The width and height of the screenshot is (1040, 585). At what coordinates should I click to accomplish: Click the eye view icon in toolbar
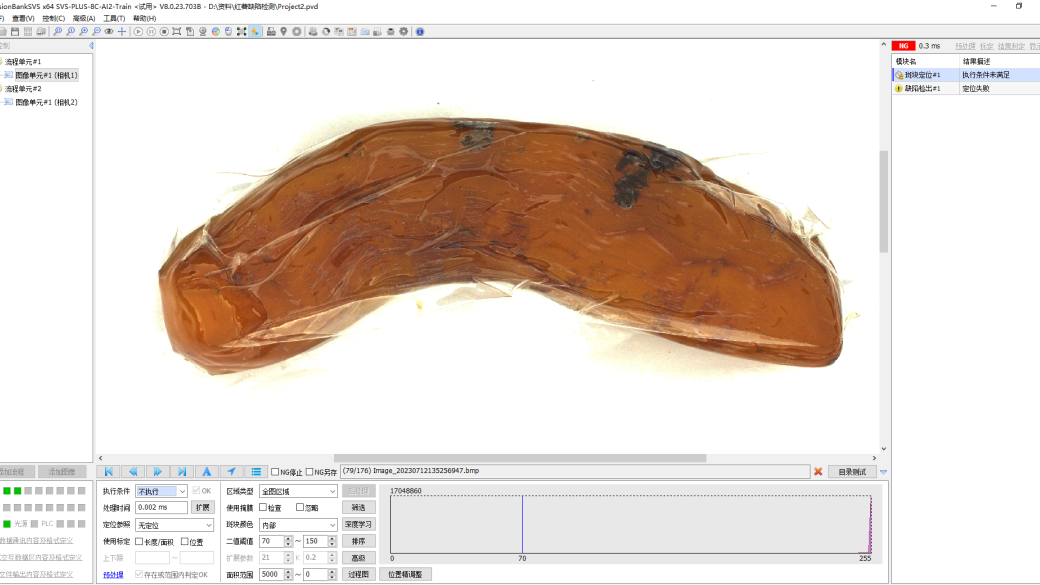(109, 31)
